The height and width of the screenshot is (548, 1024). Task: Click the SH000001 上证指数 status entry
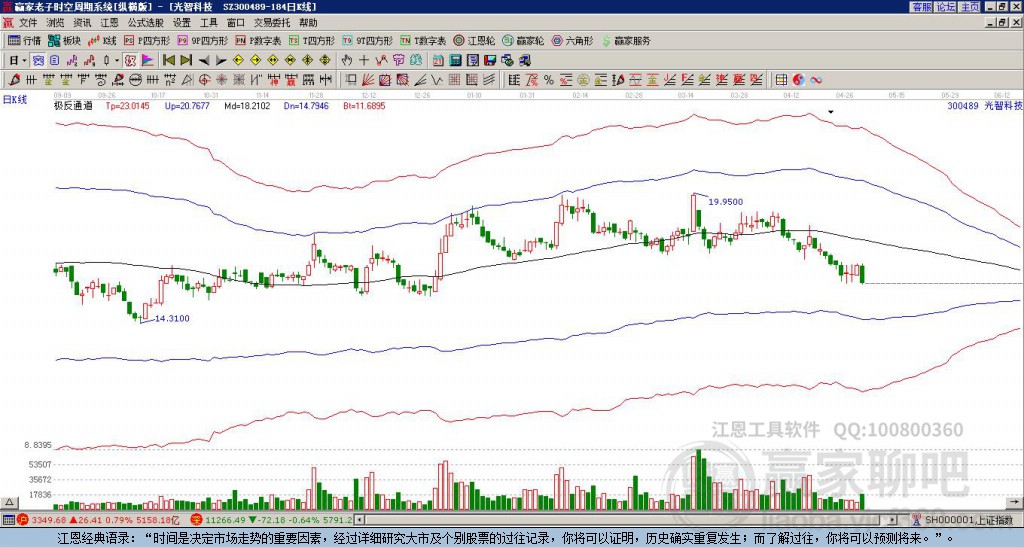click(x=967, y=520)
